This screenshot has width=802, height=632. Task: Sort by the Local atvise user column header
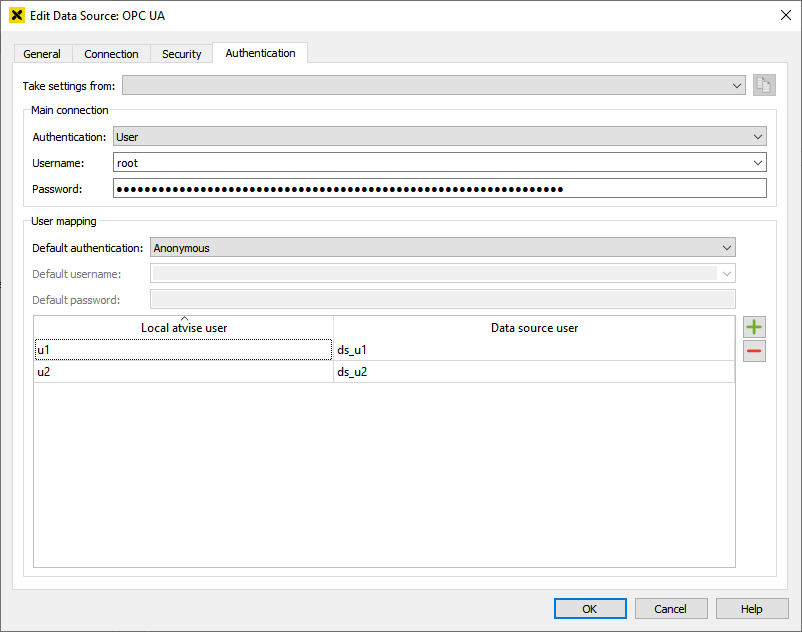(183, 327)
